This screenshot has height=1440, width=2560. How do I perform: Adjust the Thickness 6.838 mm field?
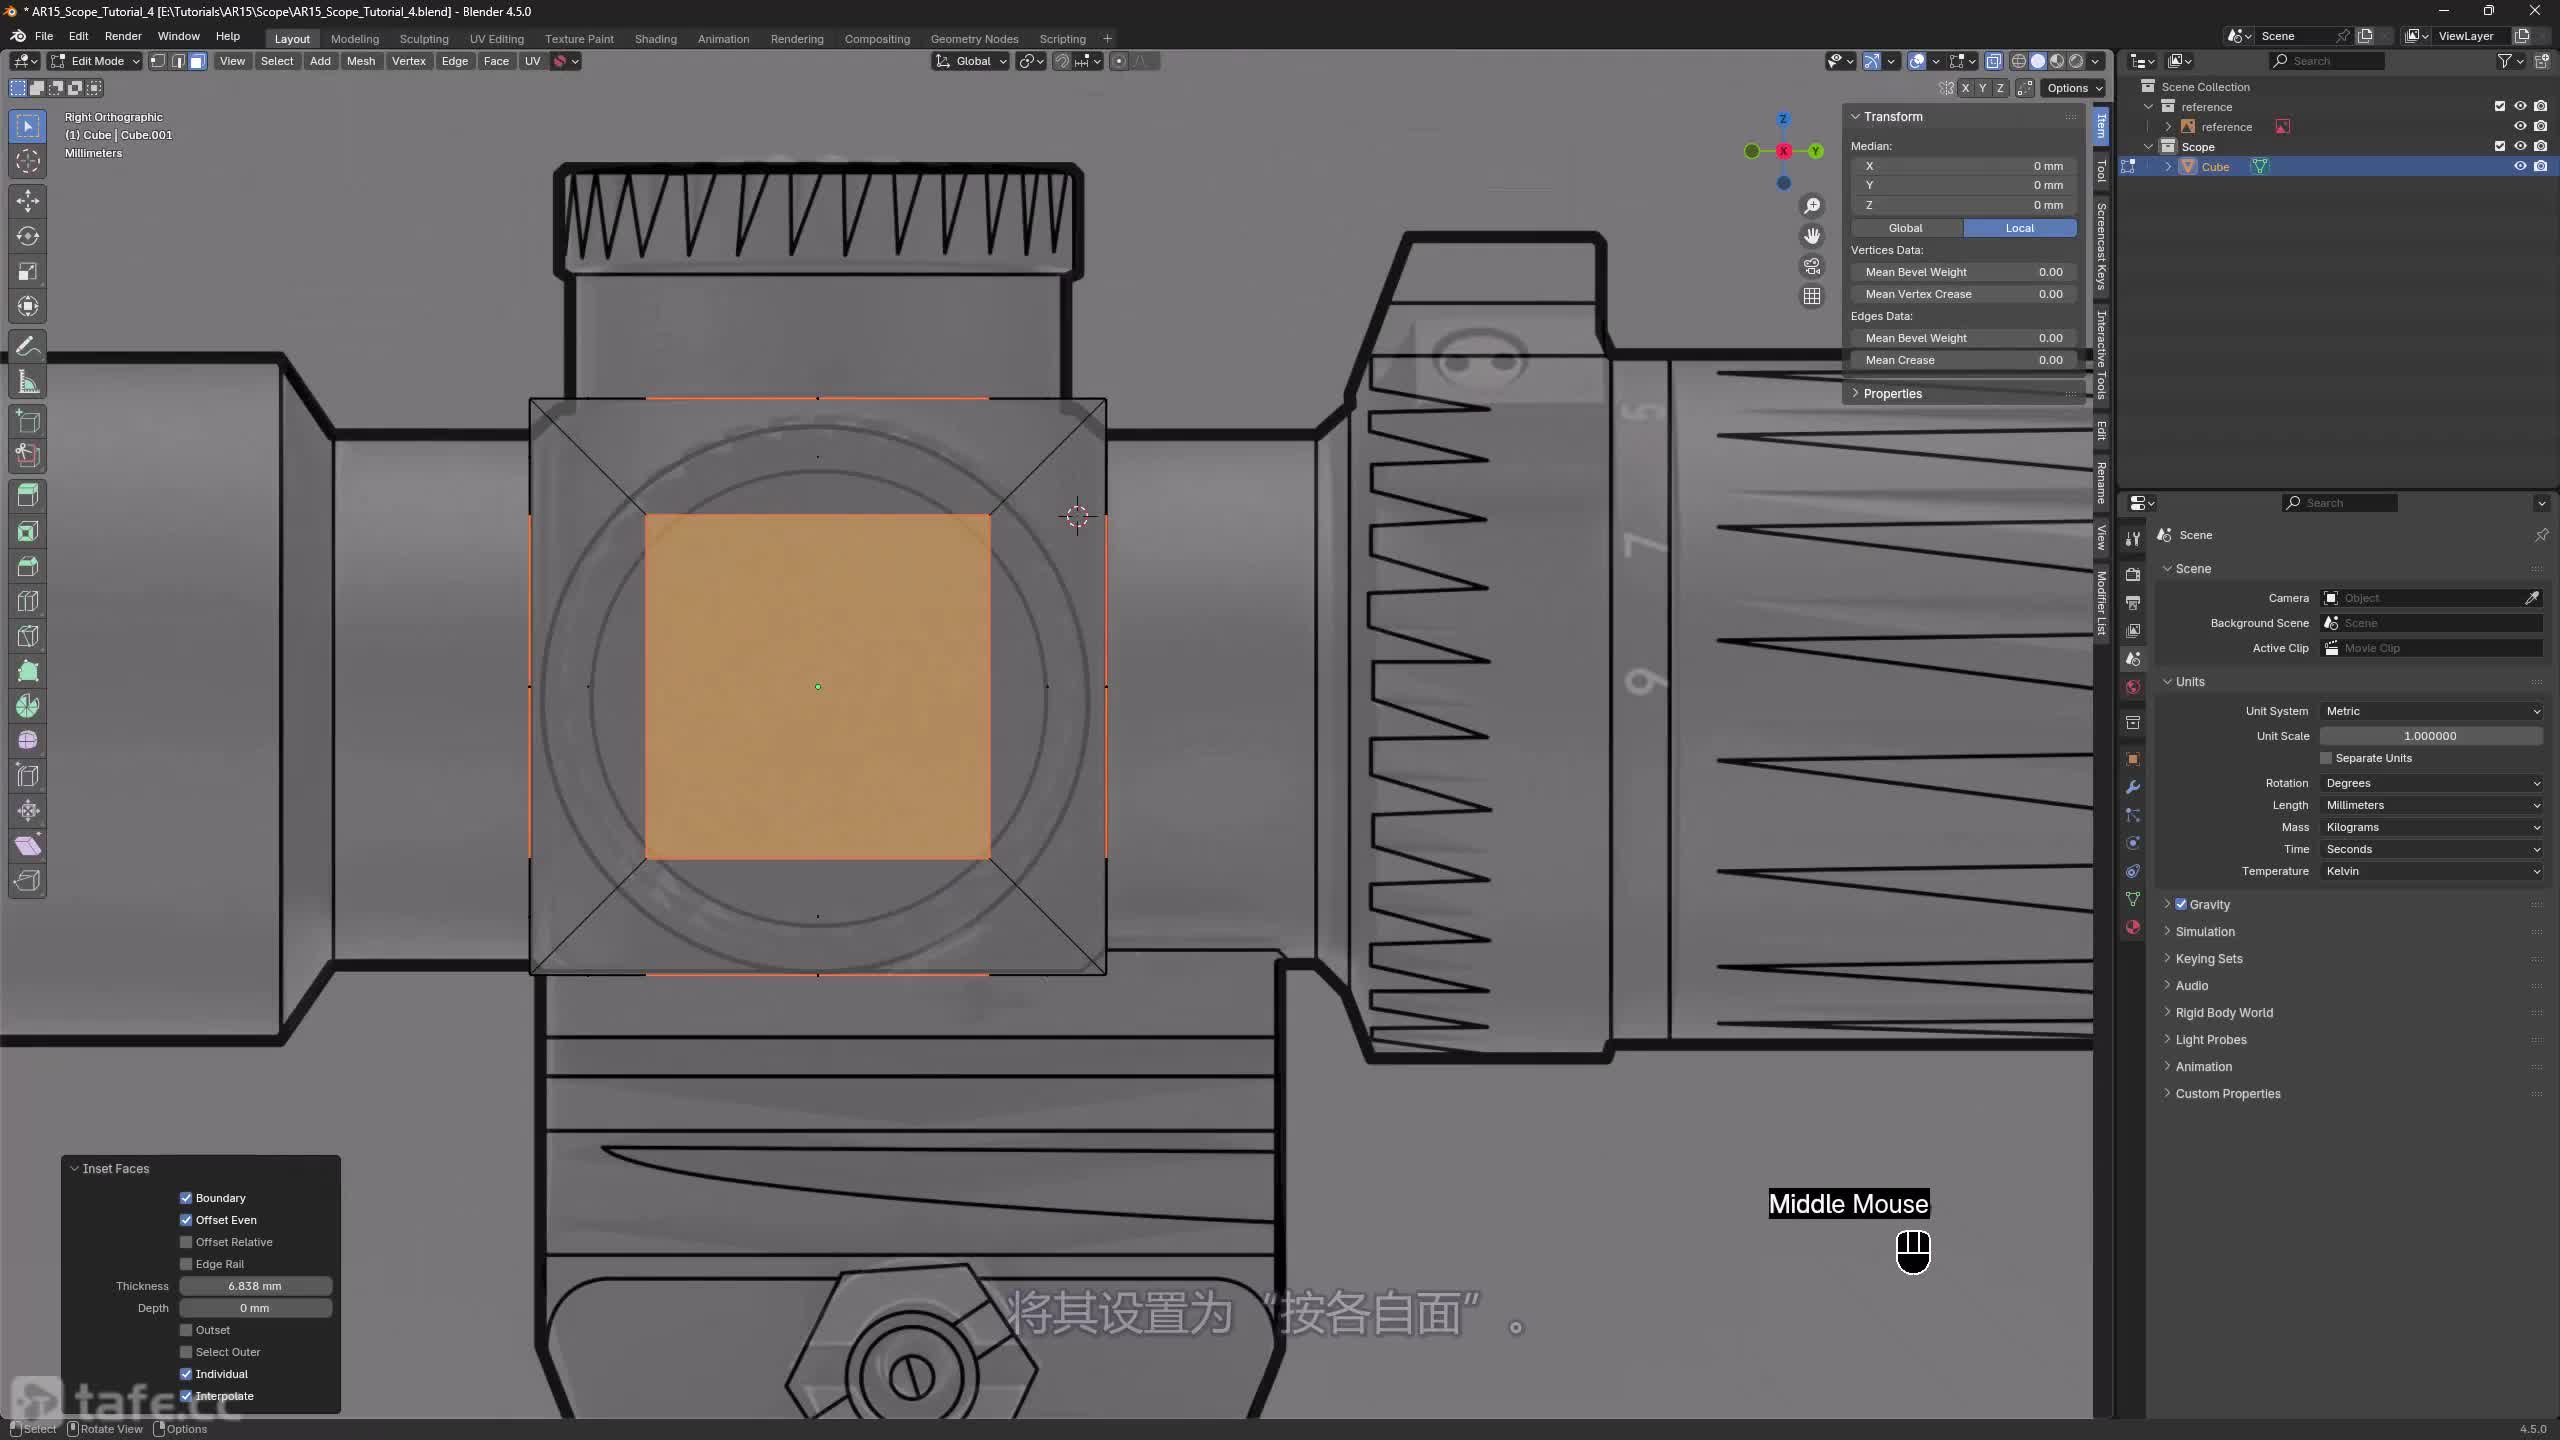click(x=255, y=1286)
